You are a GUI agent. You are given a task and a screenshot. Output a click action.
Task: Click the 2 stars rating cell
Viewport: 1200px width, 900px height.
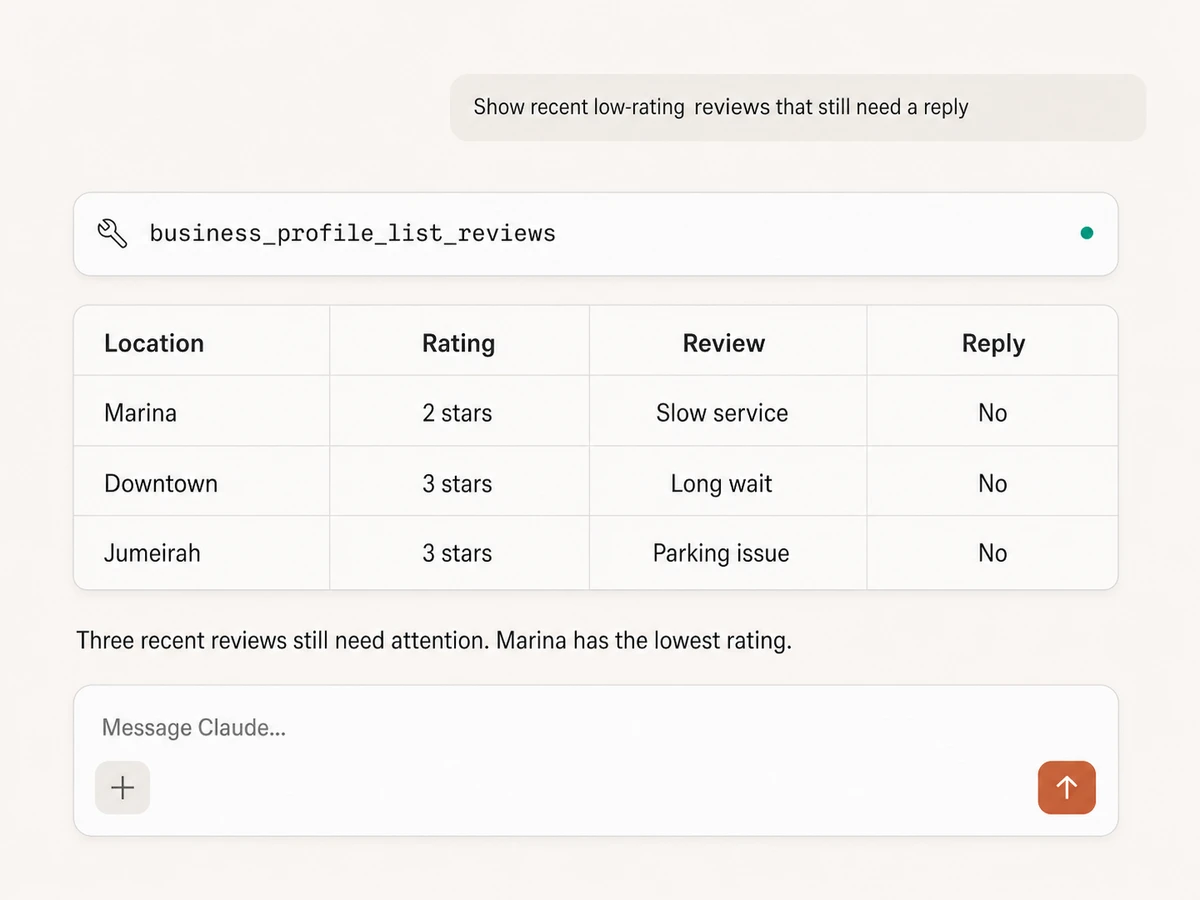pos(460,411)
